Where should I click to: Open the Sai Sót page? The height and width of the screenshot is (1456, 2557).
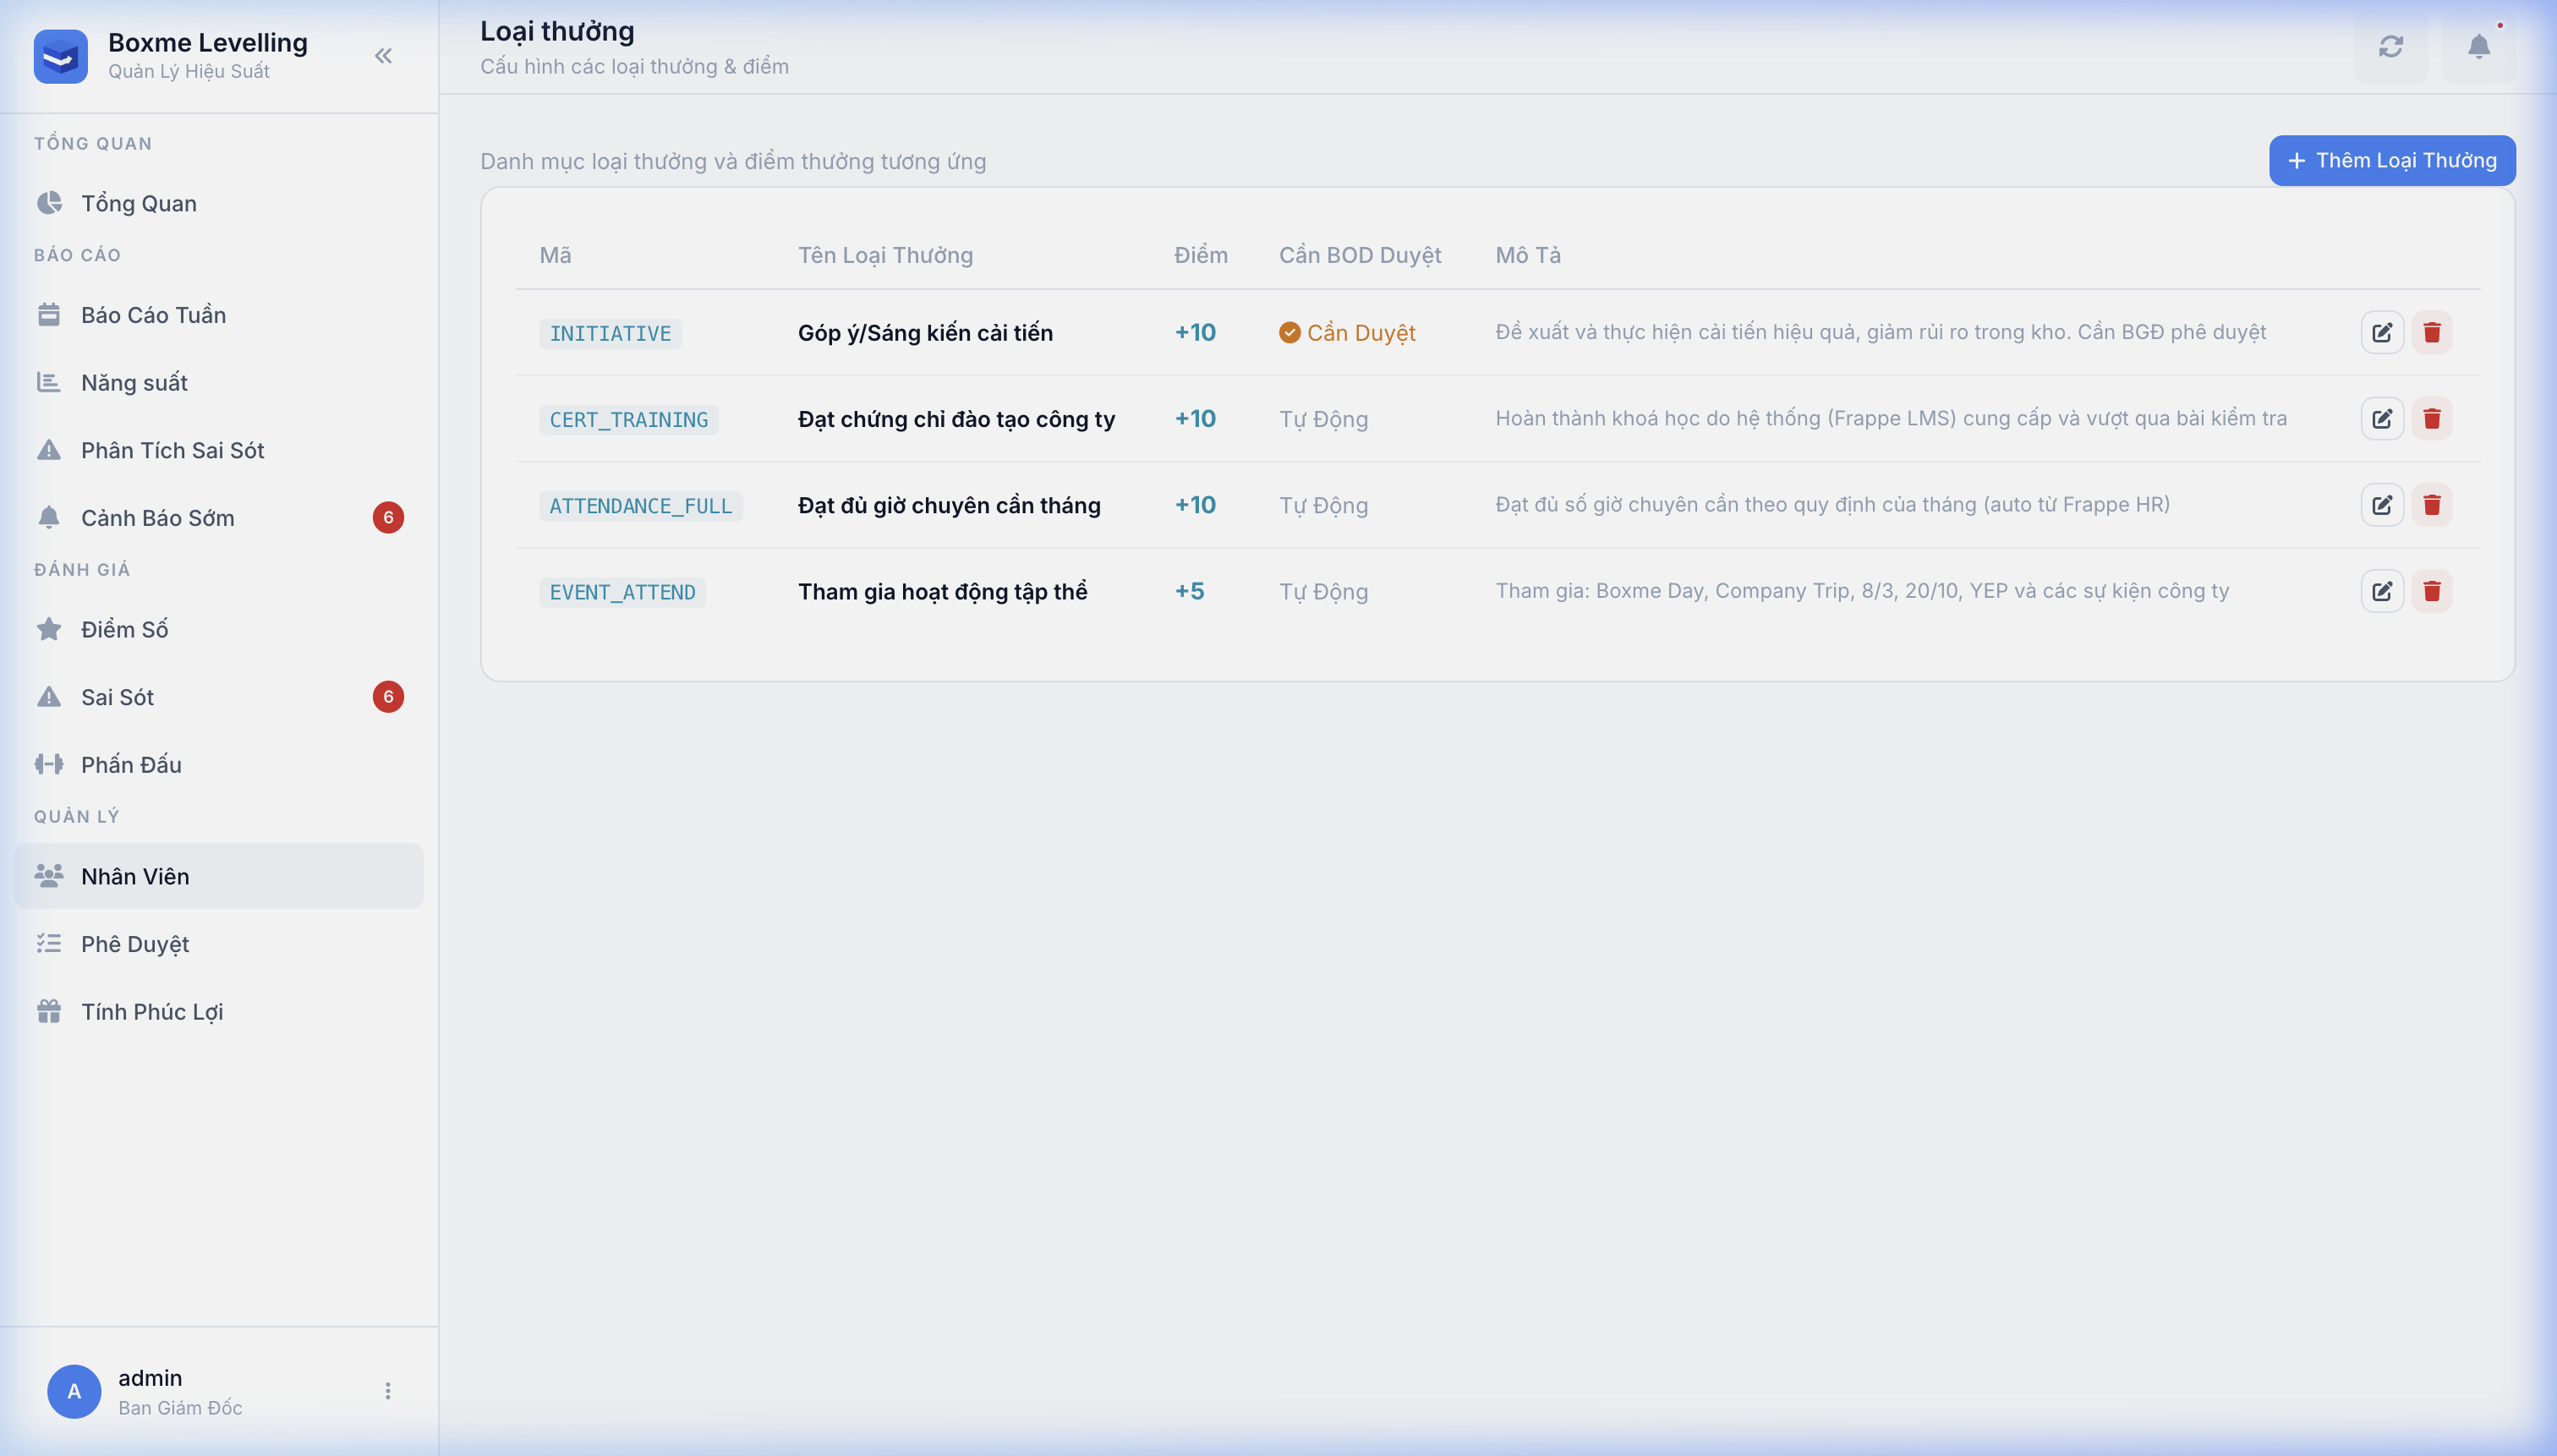coord(117,697)
